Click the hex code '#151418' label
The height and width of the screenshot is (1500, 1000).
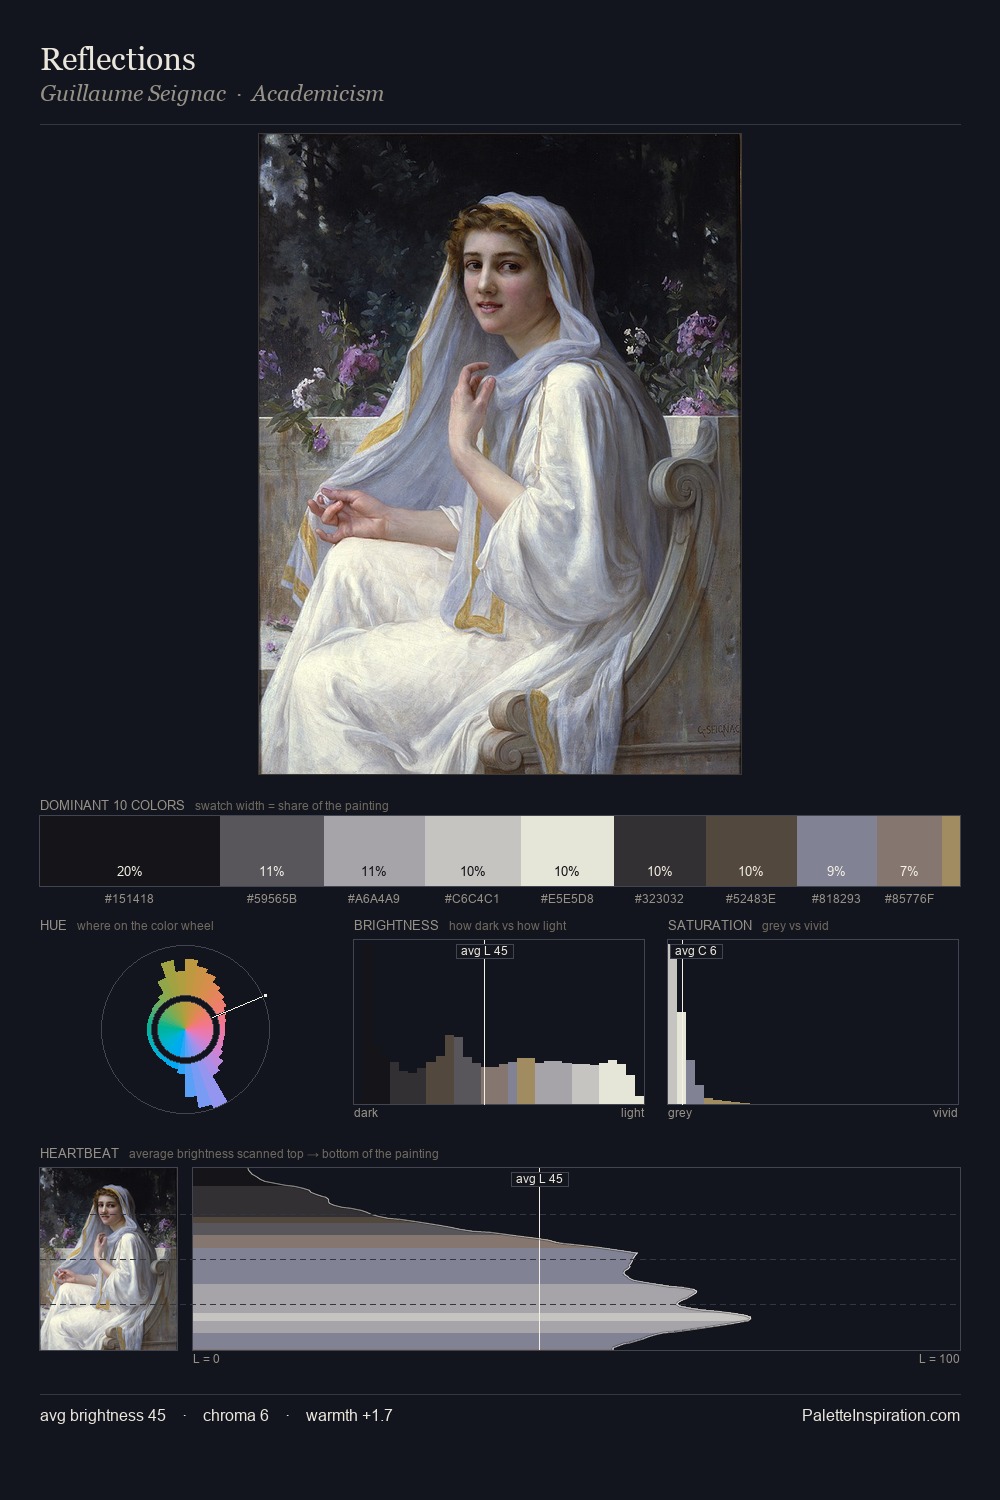point(130,899)
